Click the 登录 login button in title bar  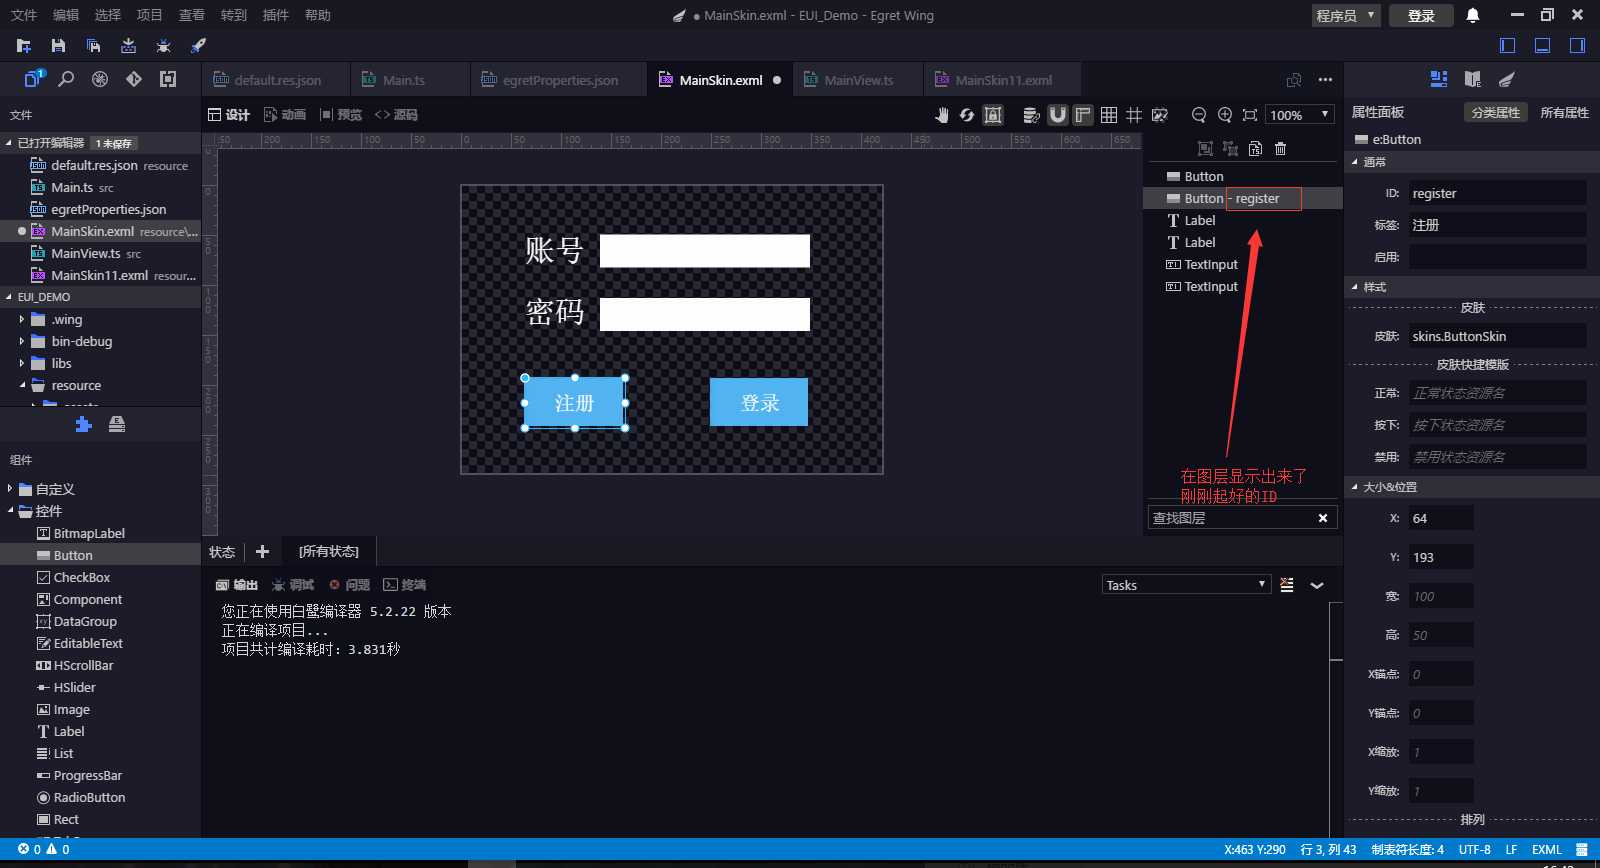click(1421, 15)
